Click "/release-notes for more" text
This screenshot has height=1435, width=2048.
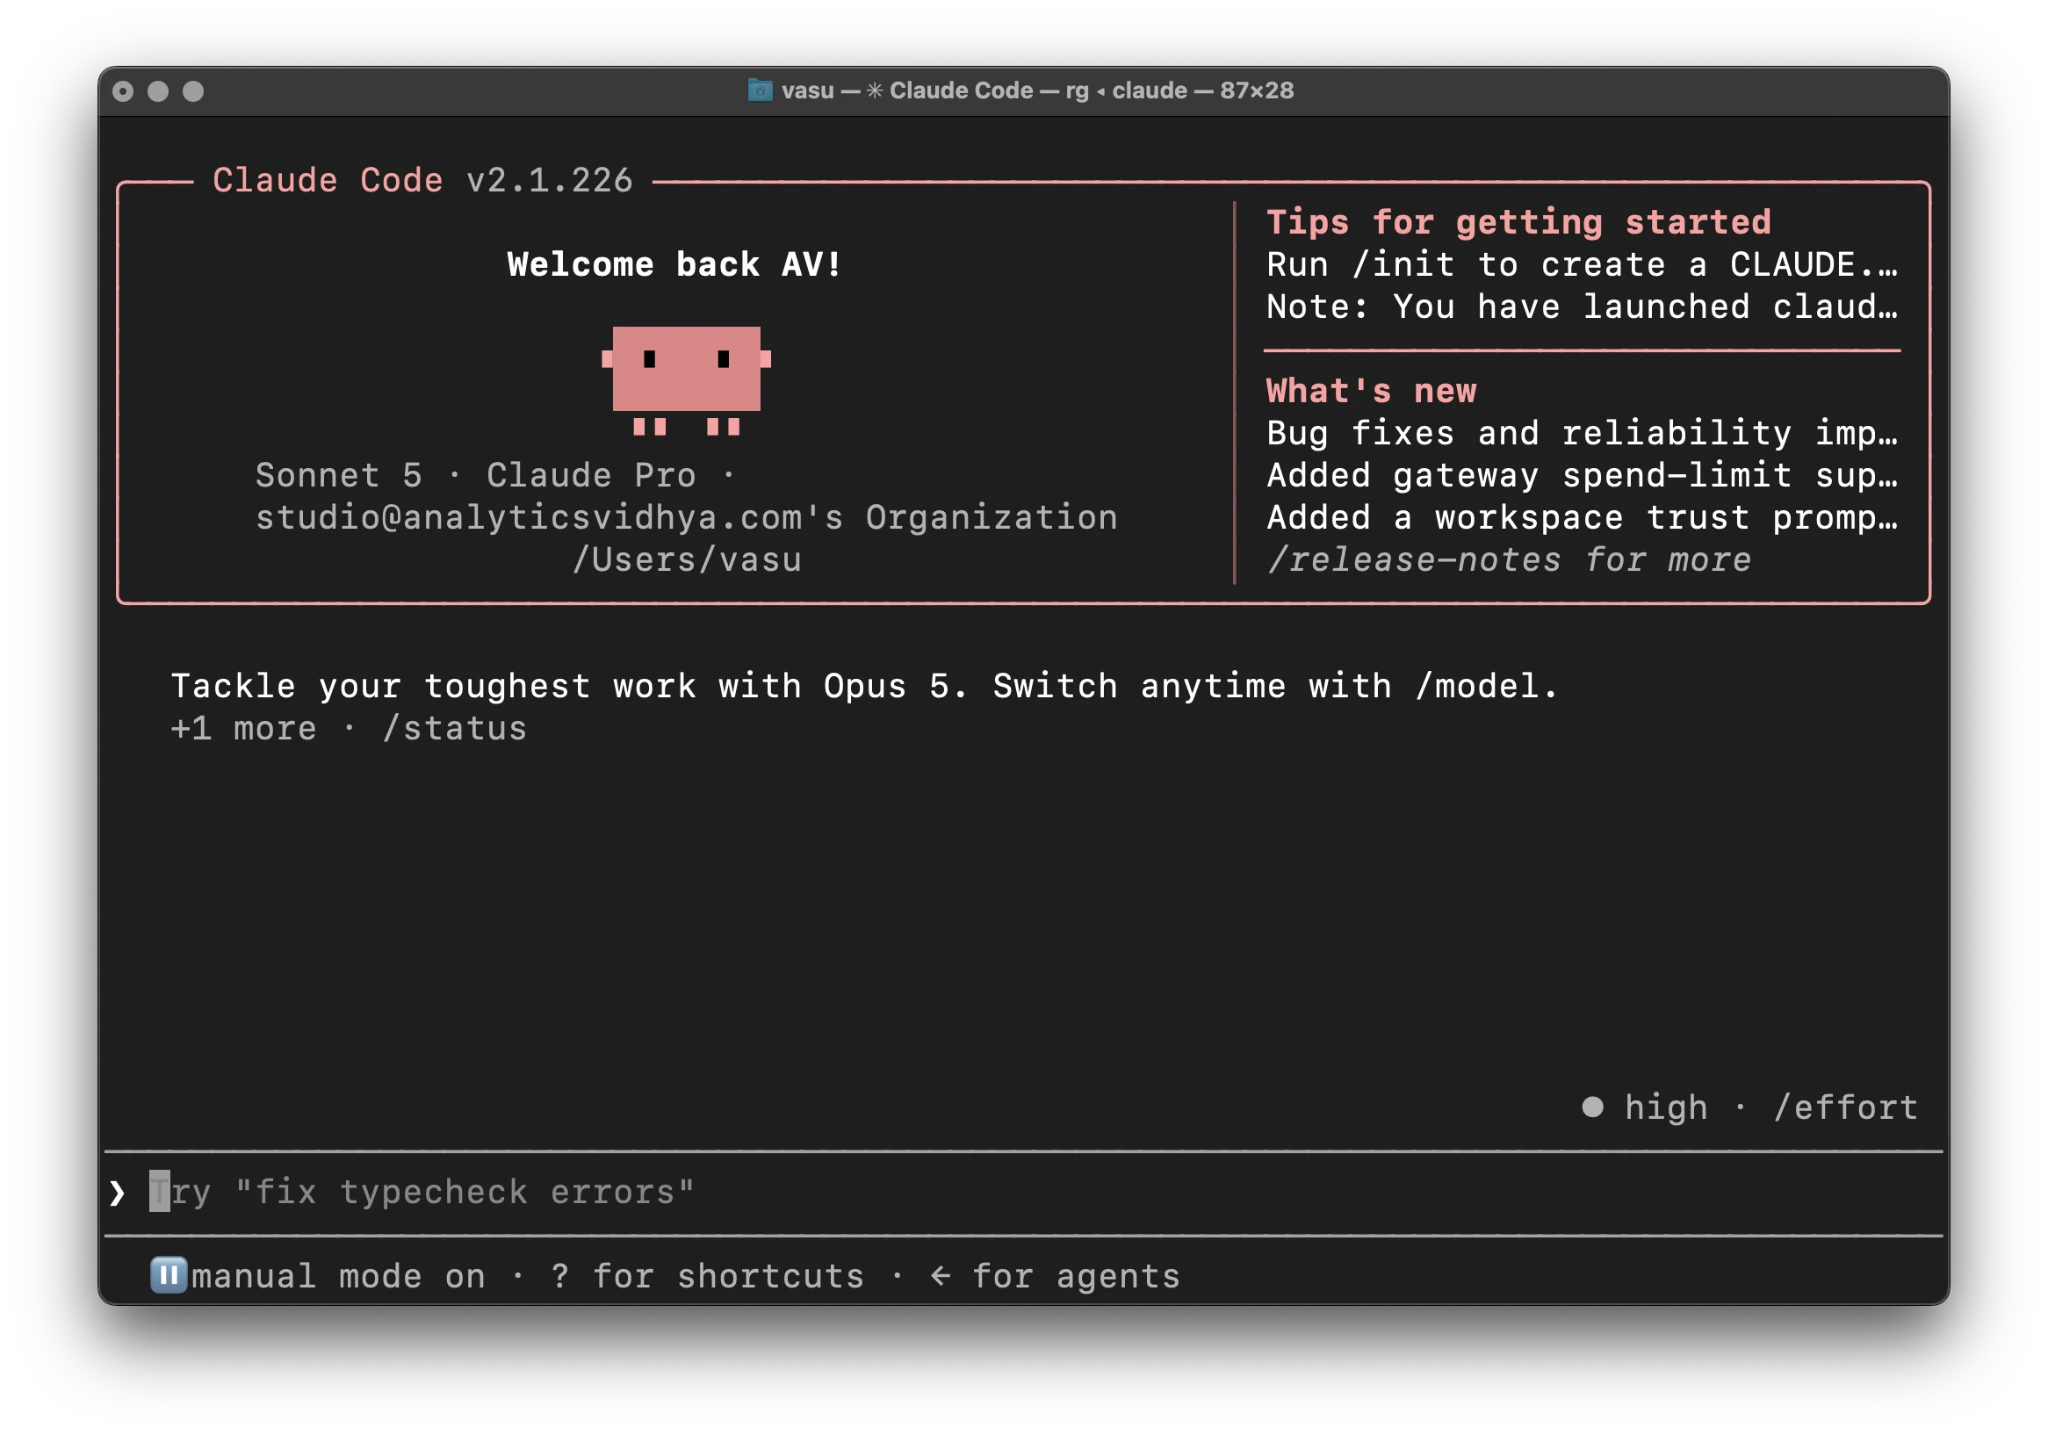click(x=1508, y=559)
